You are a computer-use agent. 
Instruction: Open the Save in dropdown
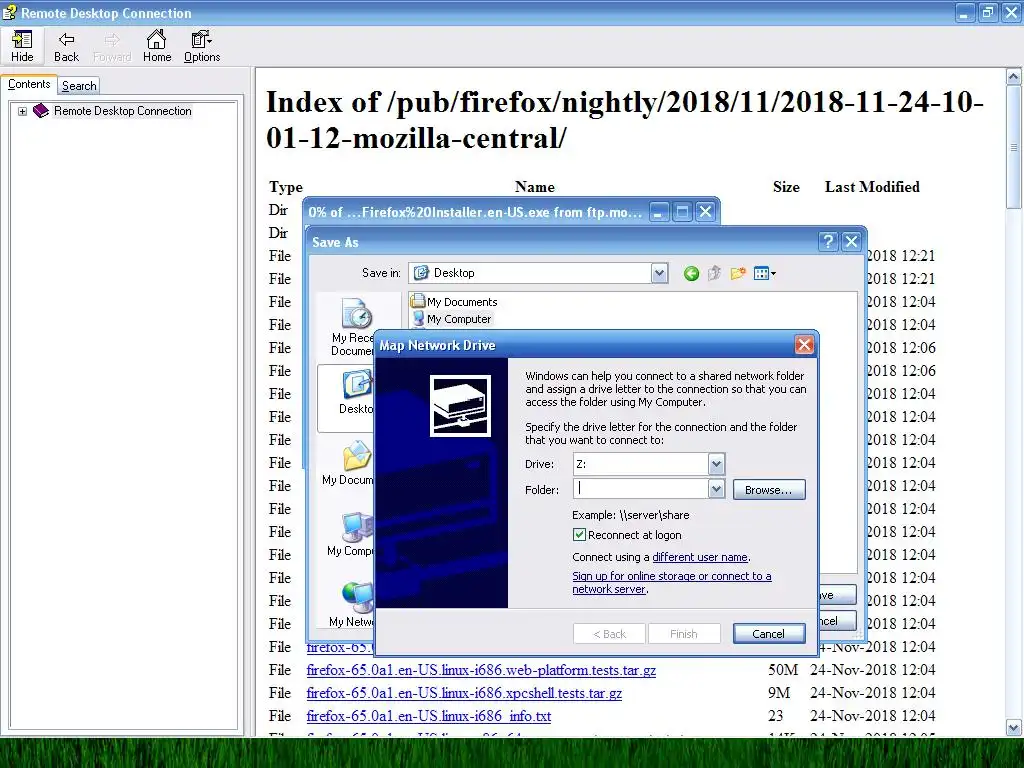660,273
